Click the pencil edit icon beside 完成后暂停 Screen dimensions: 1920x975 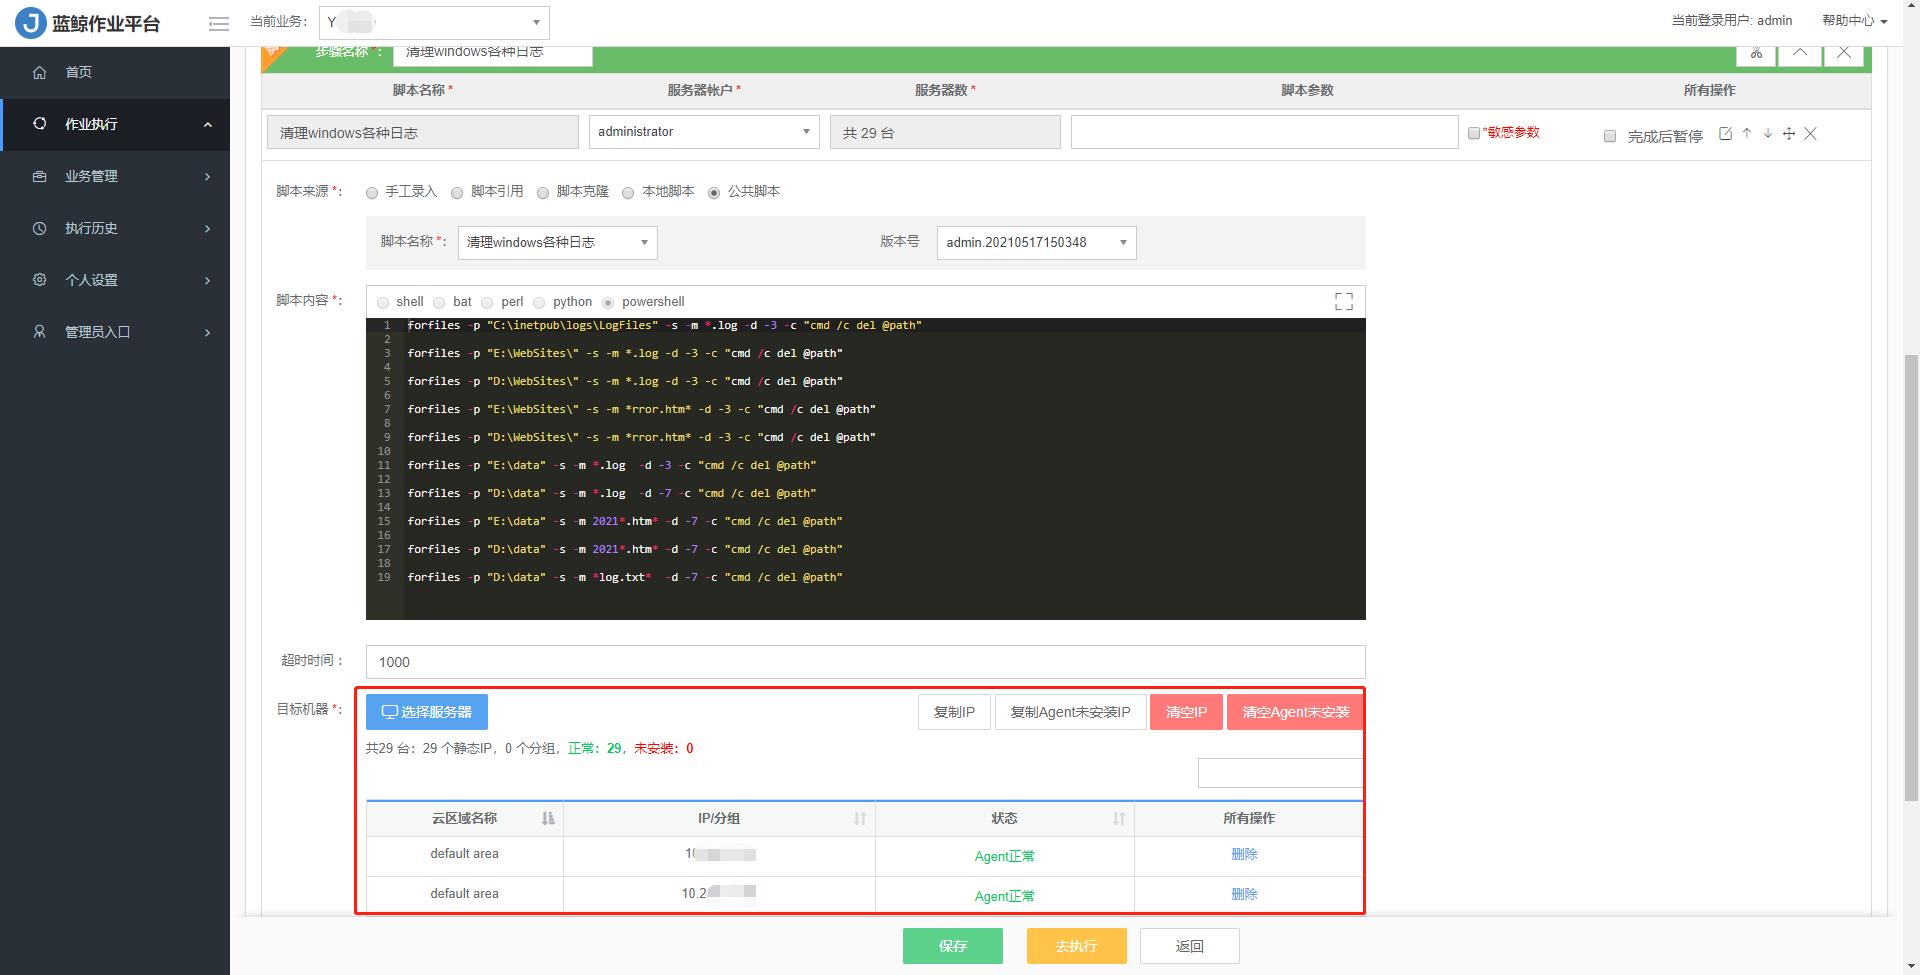coord(1725,133)
